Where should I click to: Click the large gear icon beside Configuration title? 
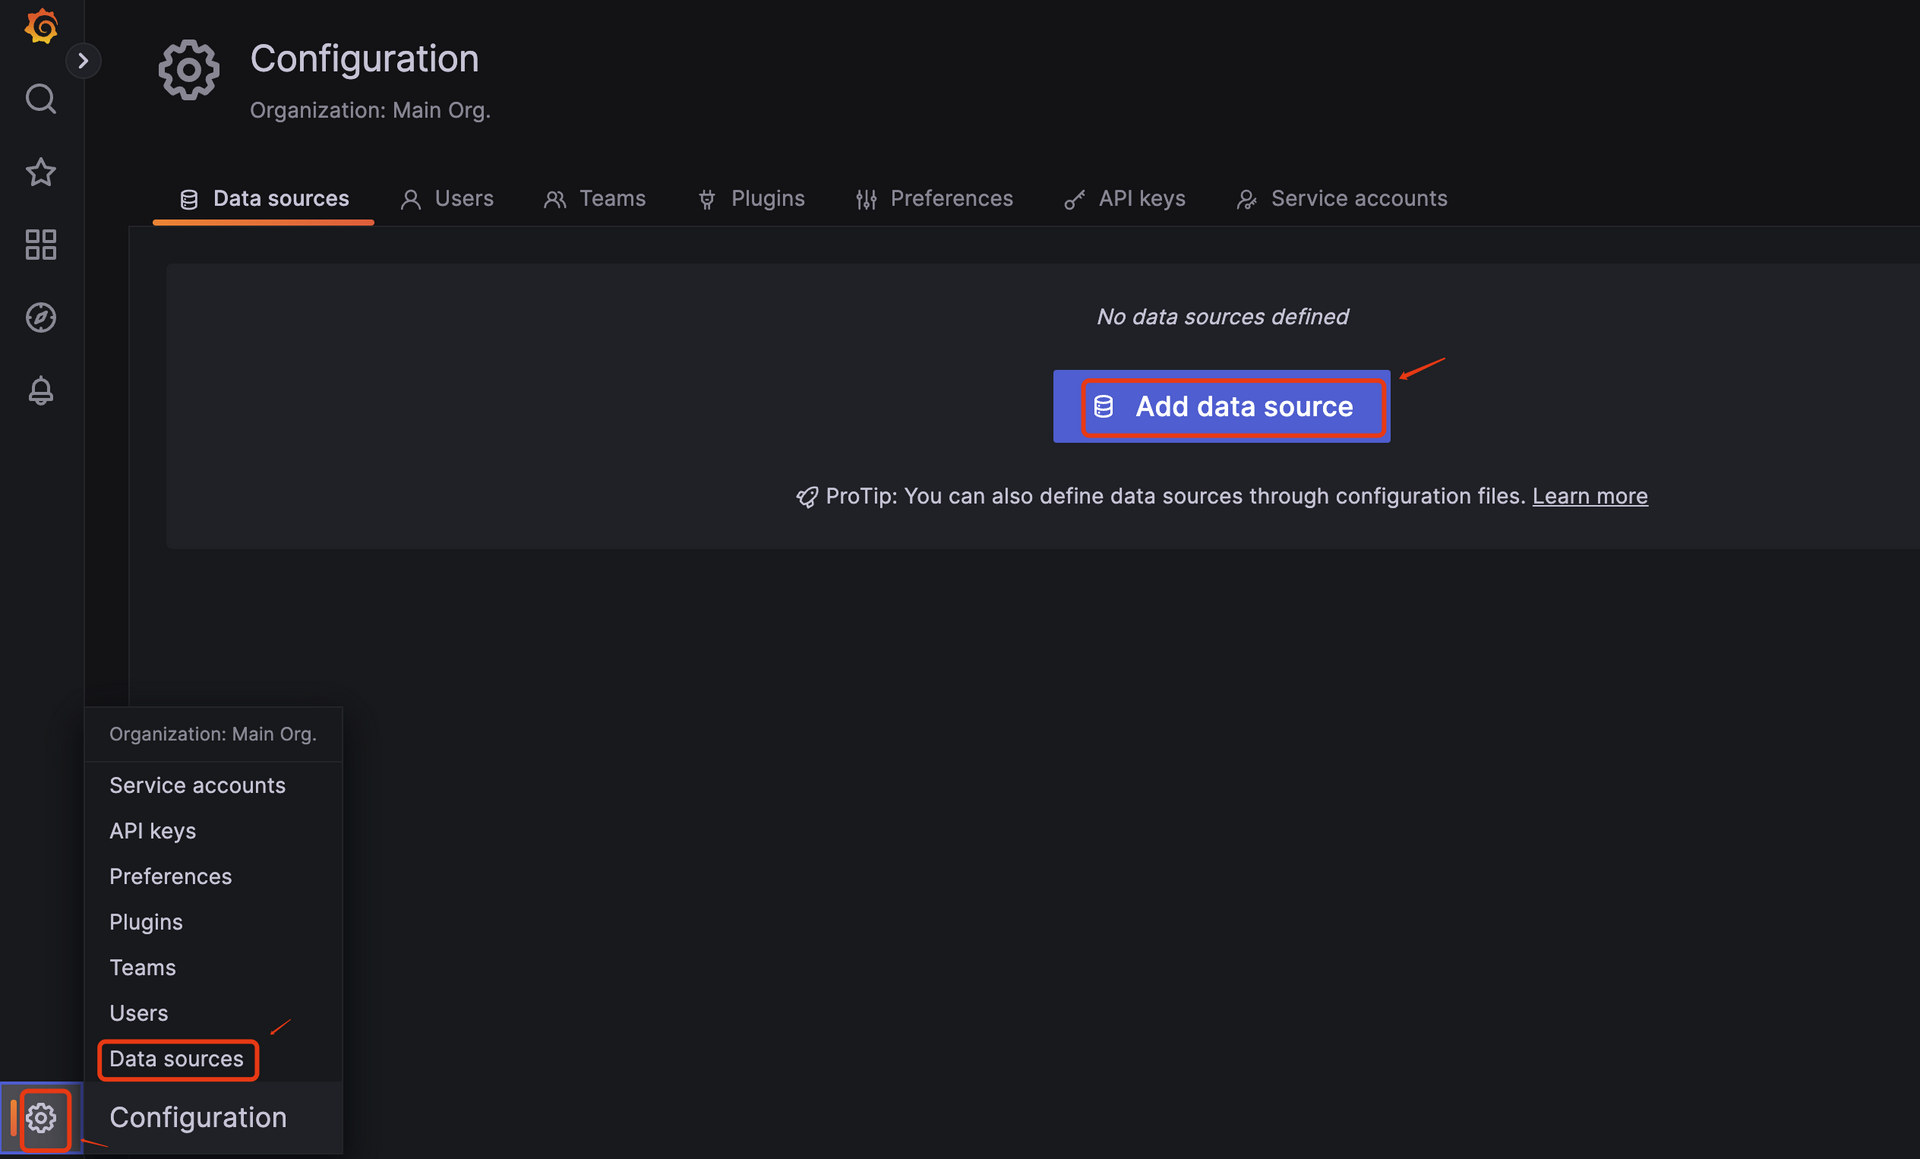[x=188, y=70]
